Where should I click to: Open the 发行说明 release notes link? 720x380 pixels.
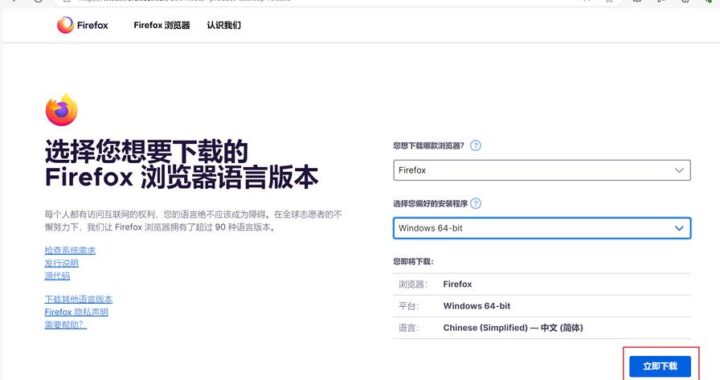[62, 263]
